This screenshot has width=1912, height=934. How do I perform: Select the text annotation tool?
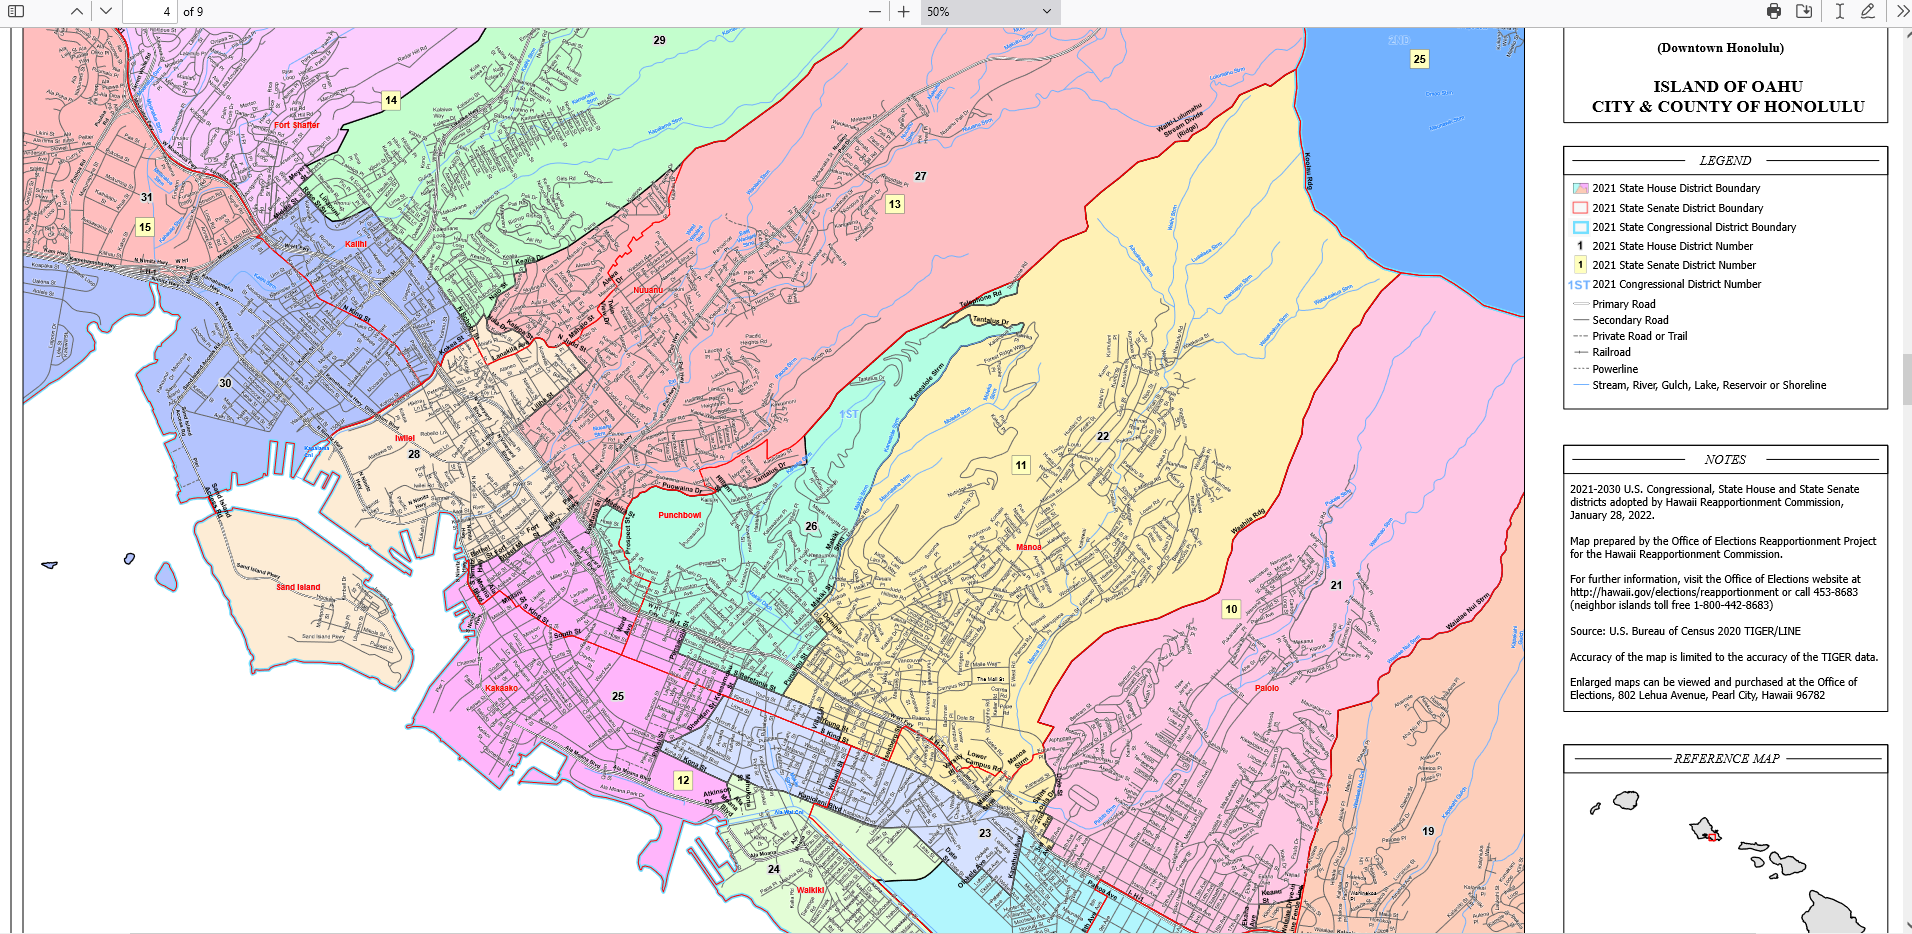click(1839, 12)
